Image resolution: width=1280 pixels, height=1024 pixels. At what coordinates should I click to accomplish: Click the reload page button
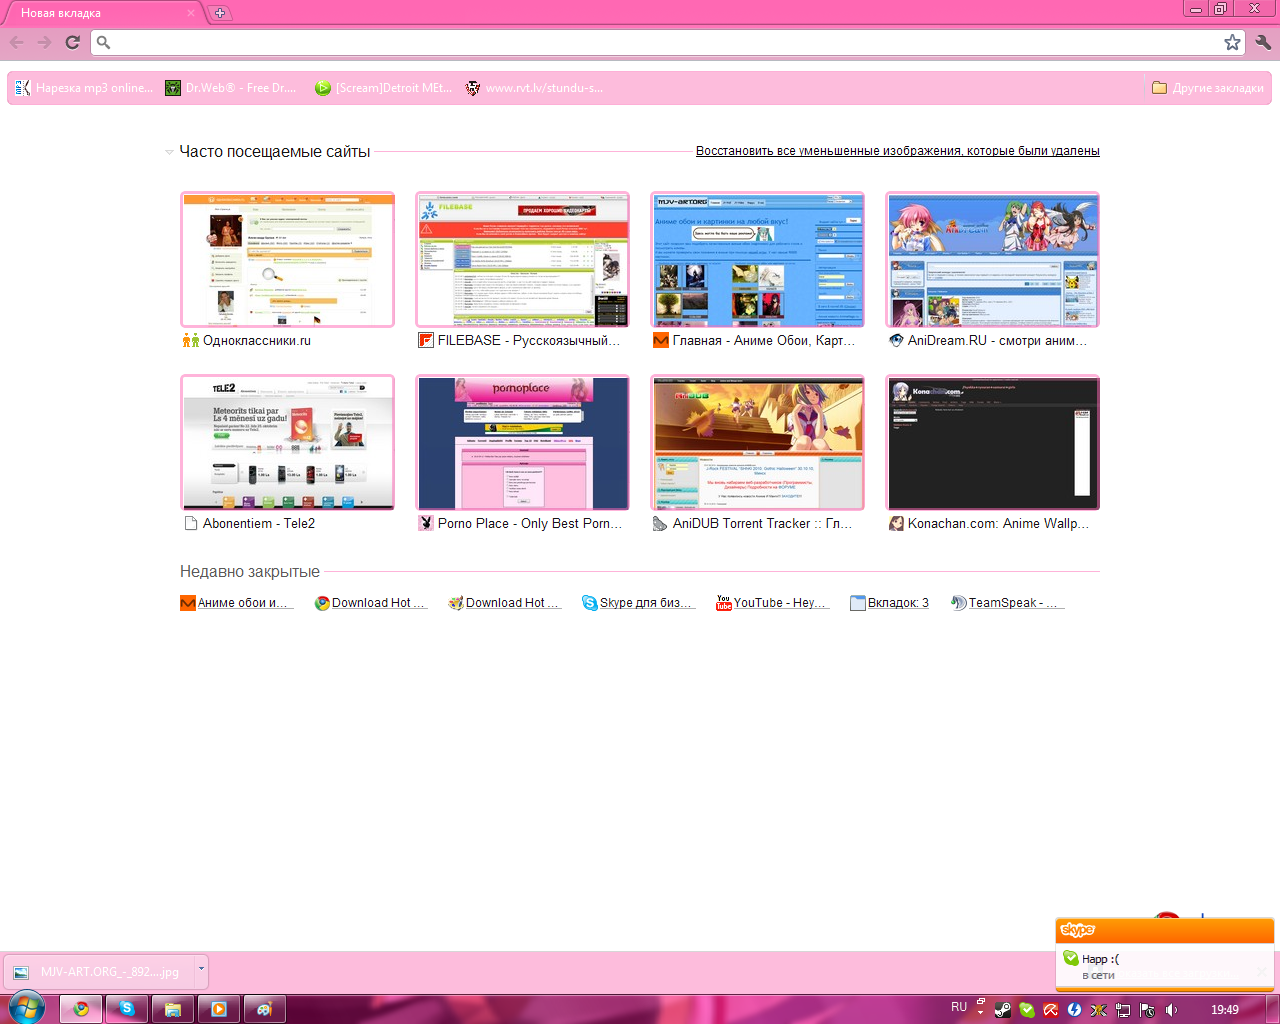point(72,42)
